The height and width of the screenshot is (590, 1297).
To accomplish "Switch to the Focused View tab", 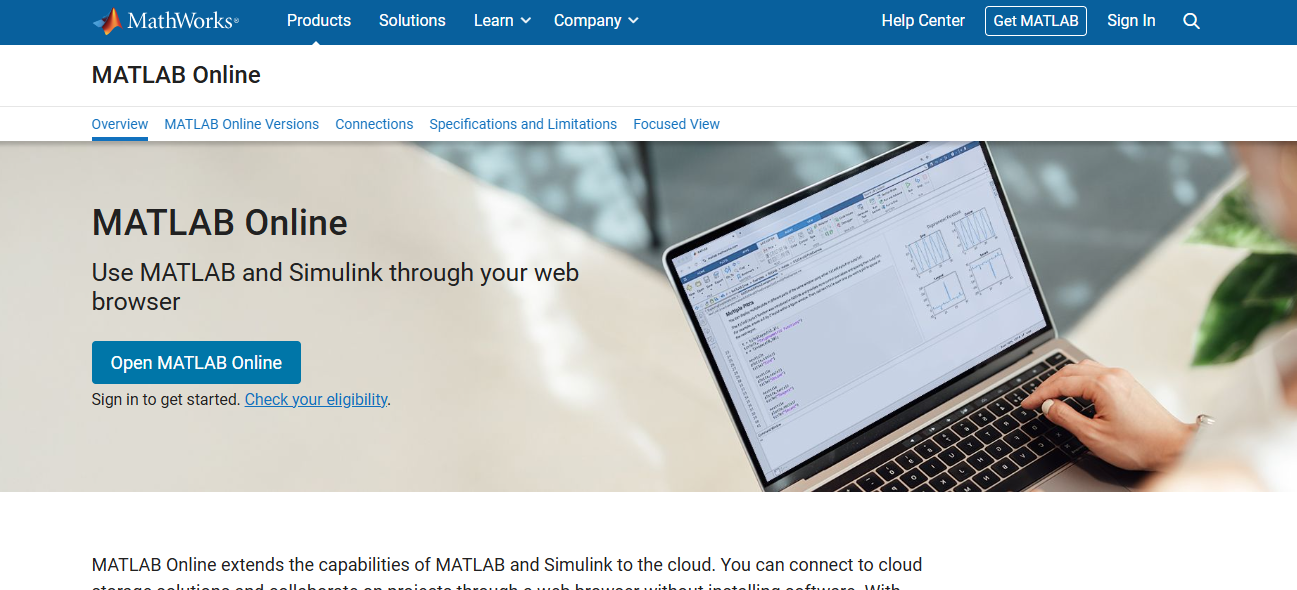I will 676,124.
